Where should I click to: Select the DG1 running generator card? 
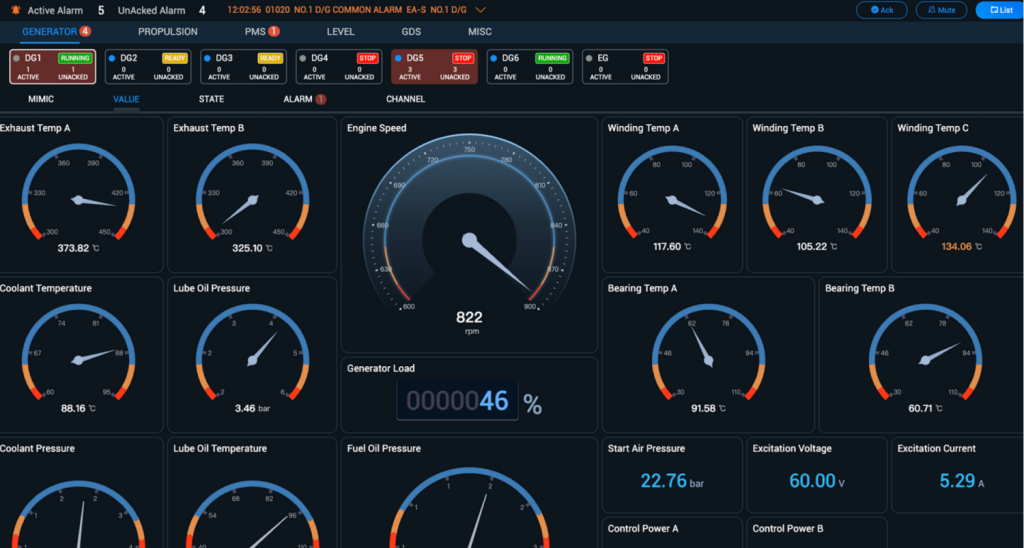coord(52,67)
